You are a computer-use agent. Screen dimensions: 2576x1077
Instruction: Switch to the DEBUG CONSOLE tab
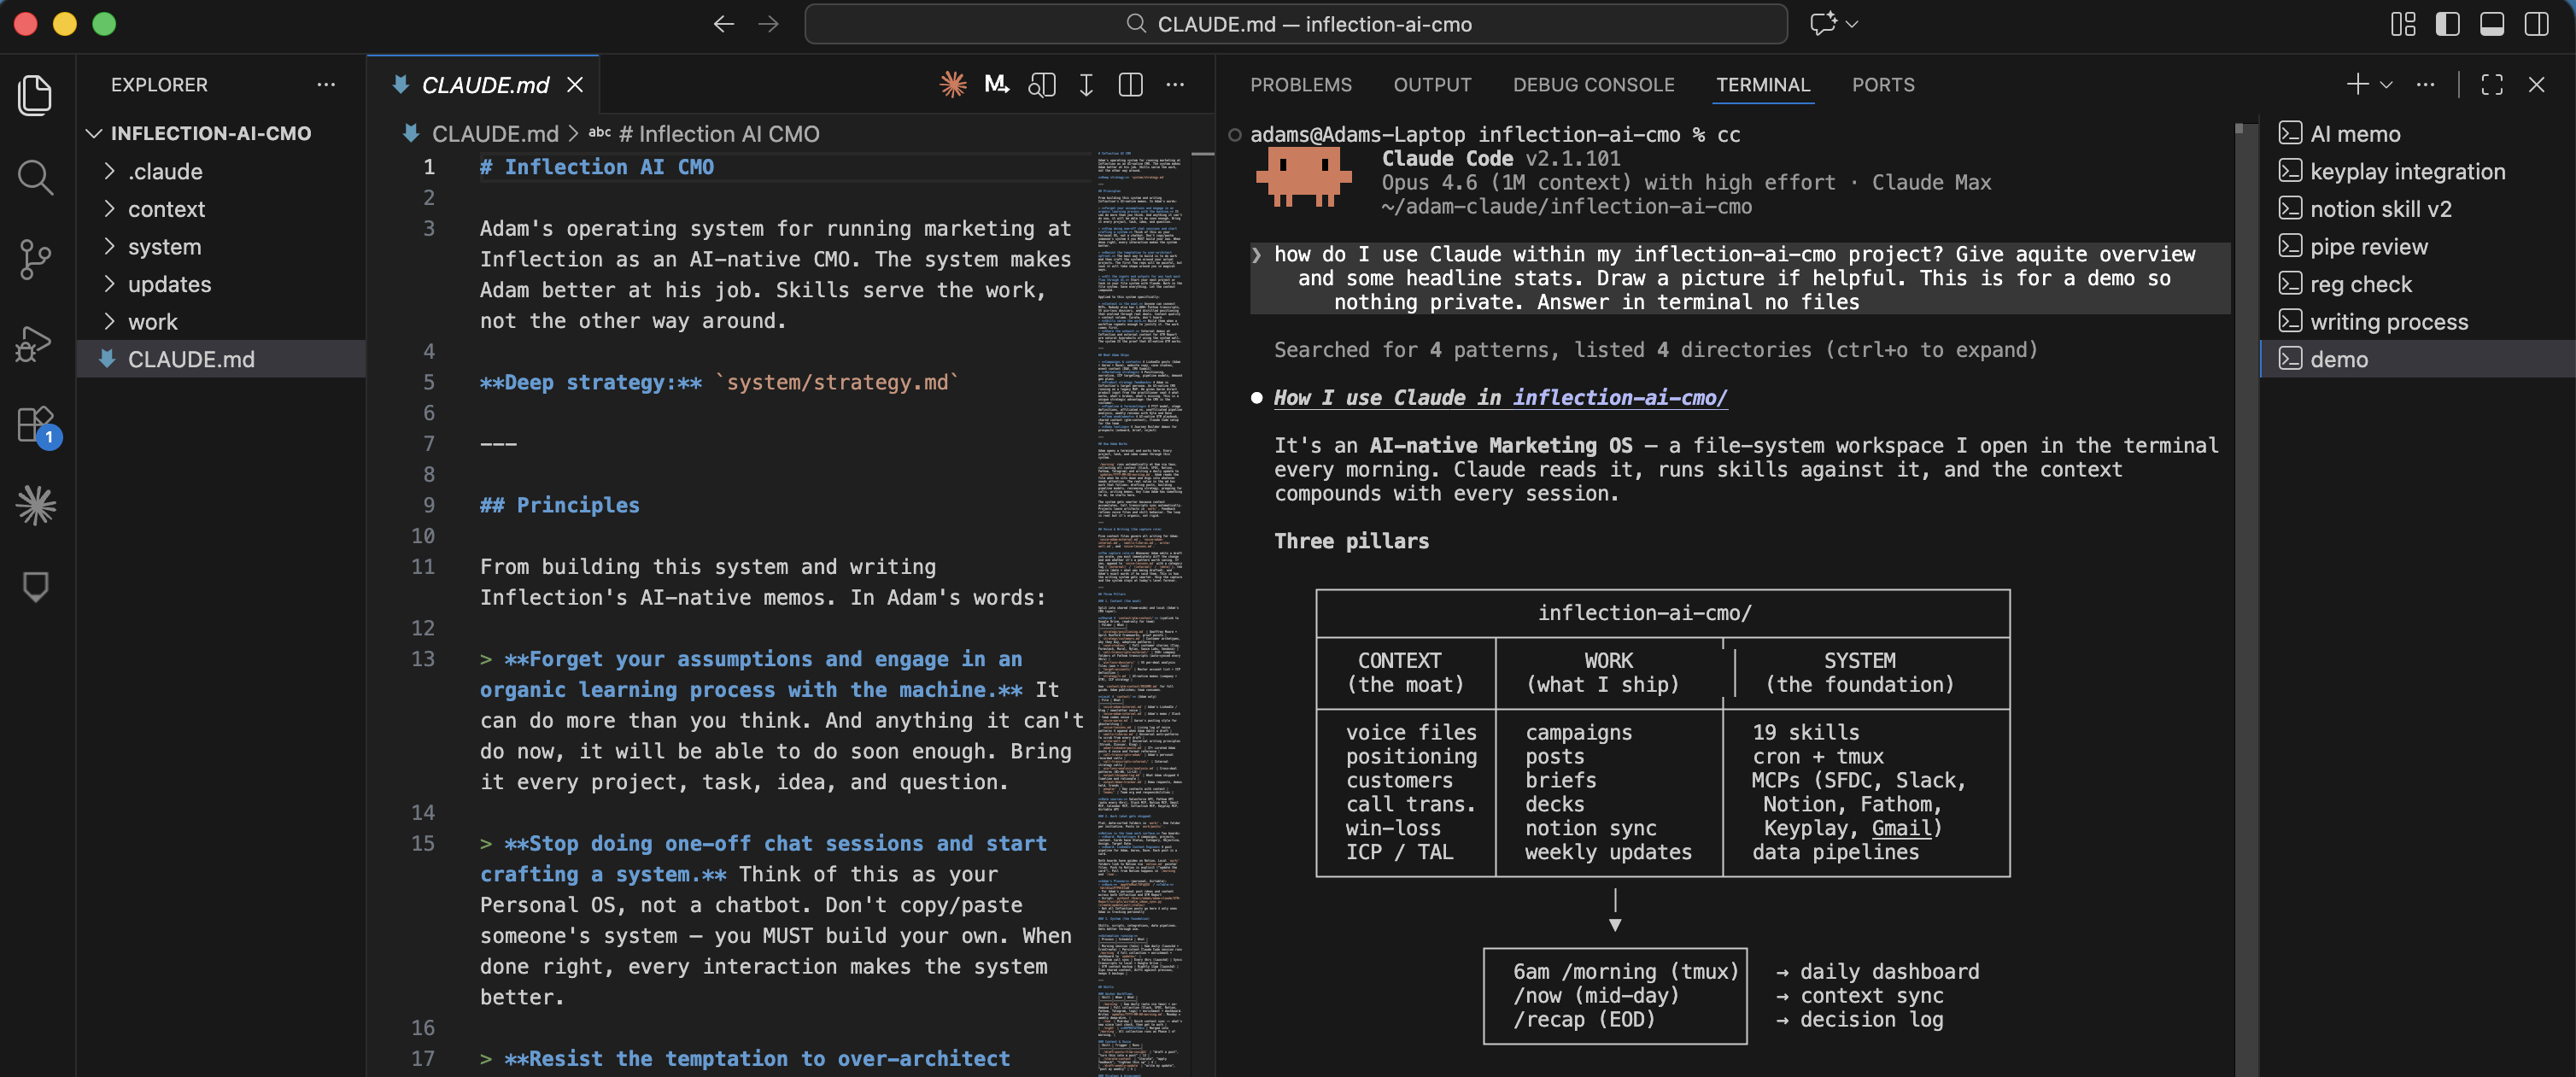[1593, 85]
